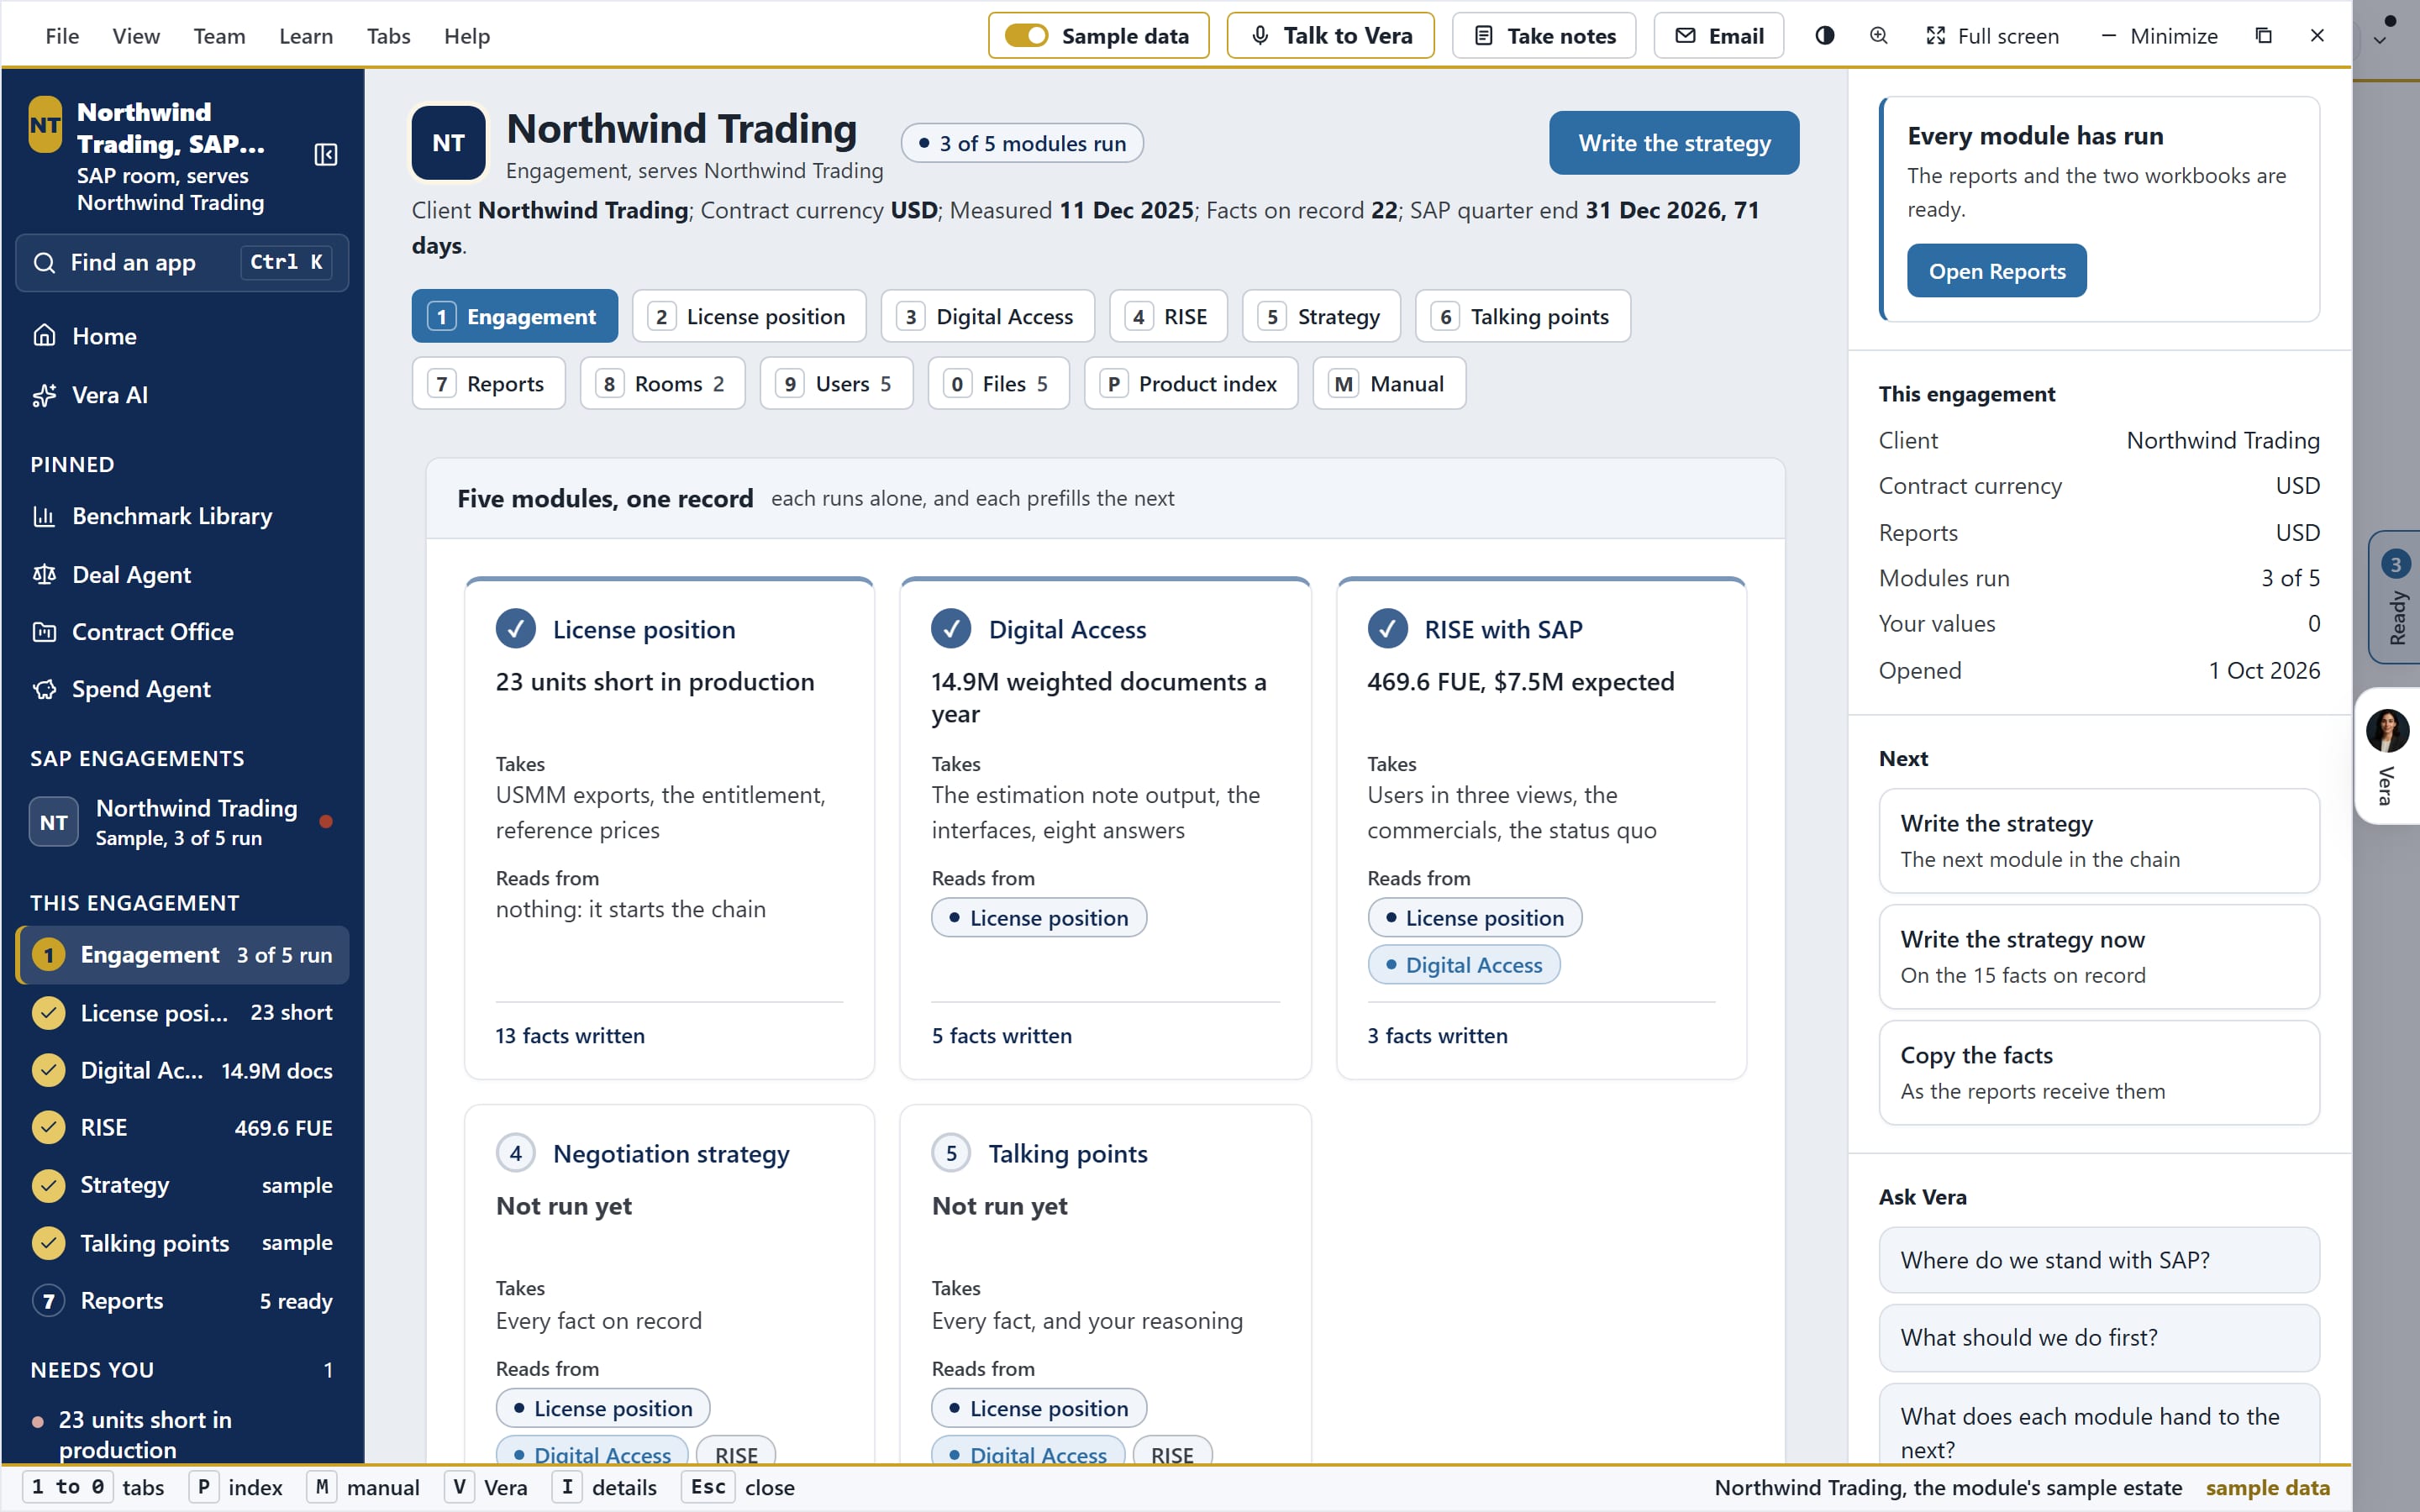
Task: Click the checkmark on RISE with SAP card
Action: pos(1387,629)
